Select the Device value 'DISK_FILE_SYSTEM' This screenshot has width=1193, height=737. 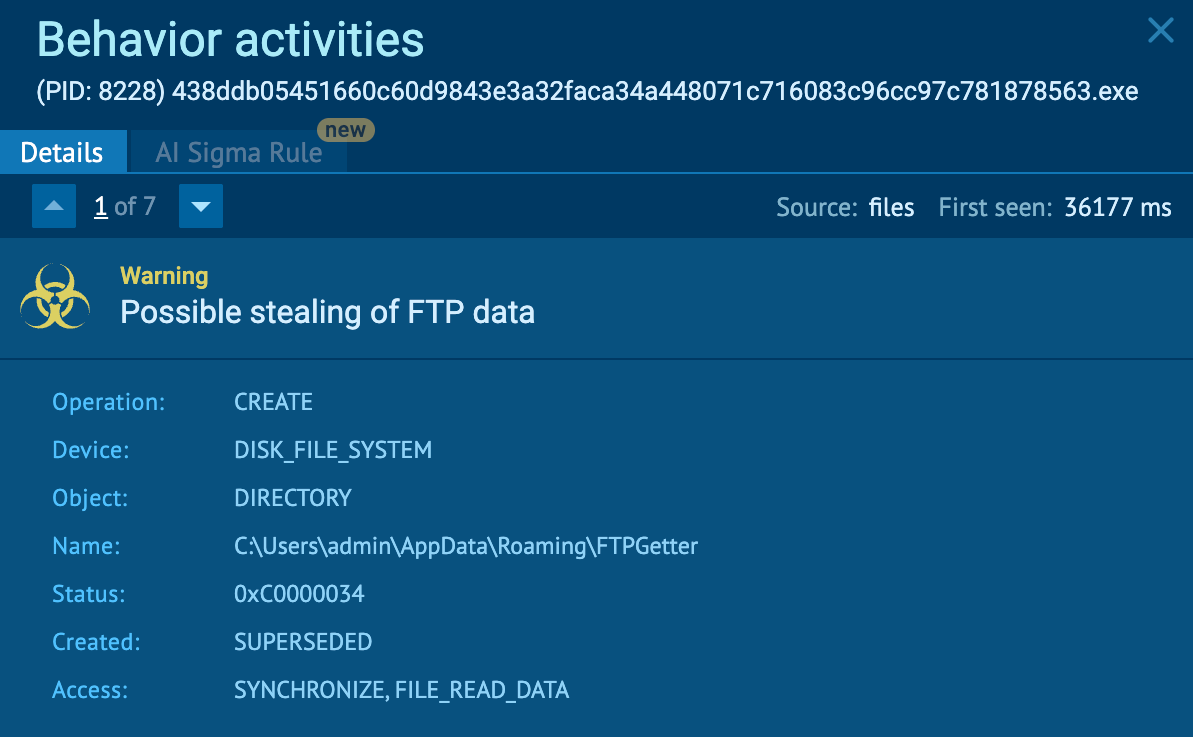point(332,450)
